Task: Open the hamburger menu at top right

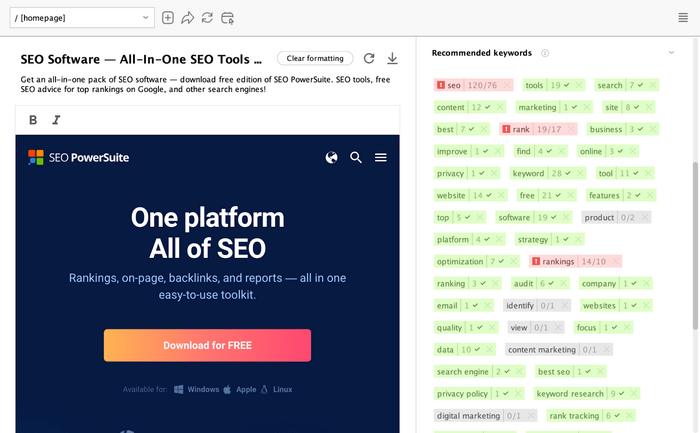Action: click(683, 18)
